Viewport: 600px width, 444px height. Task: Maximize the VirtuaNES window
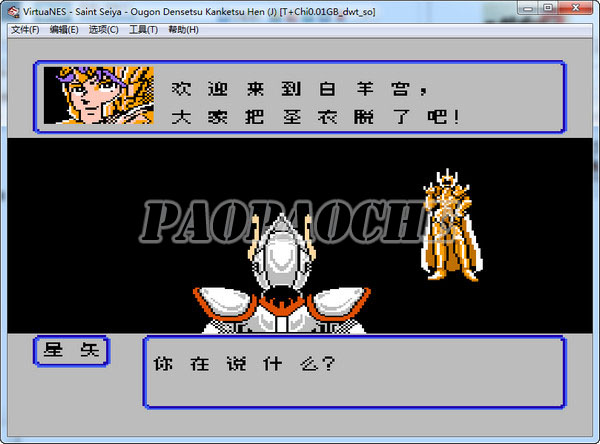pyautogui.click(x=548, y=8)
